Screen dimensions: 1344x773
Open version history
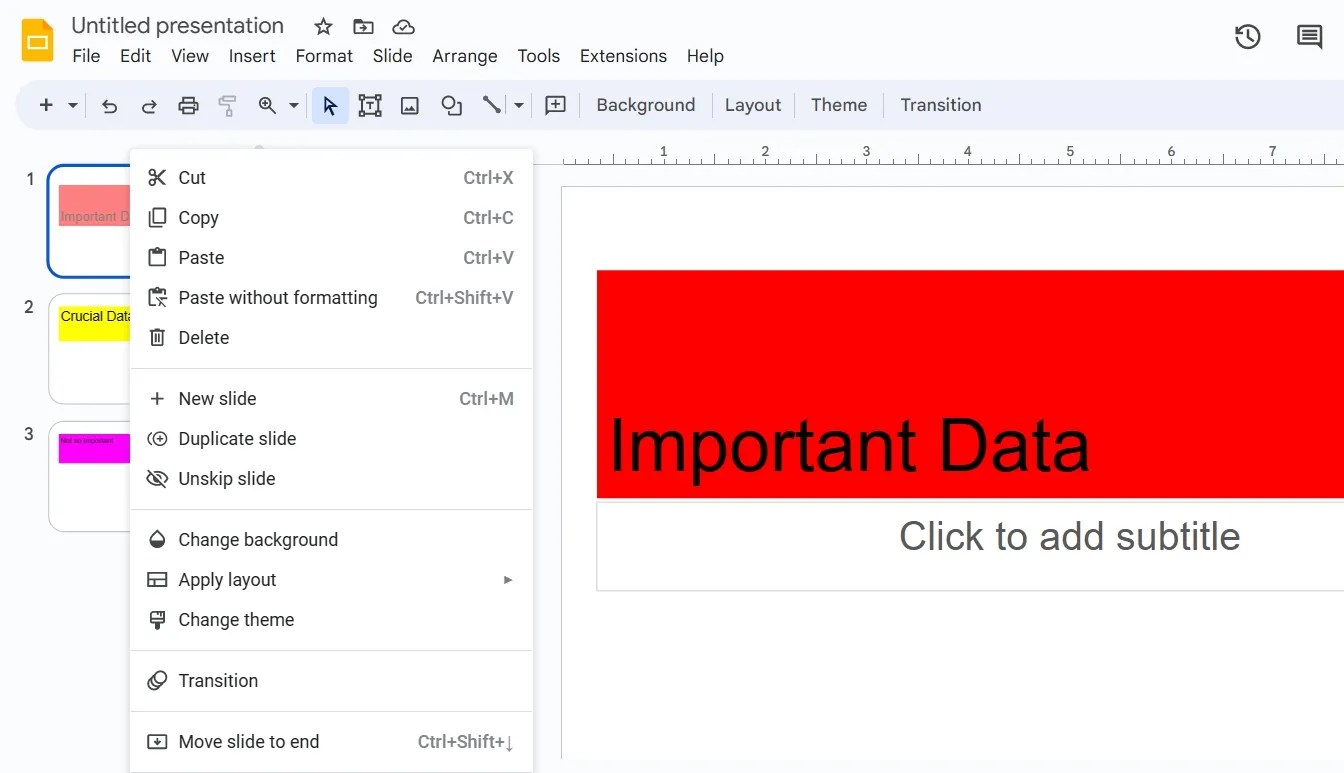[1247, 35]
